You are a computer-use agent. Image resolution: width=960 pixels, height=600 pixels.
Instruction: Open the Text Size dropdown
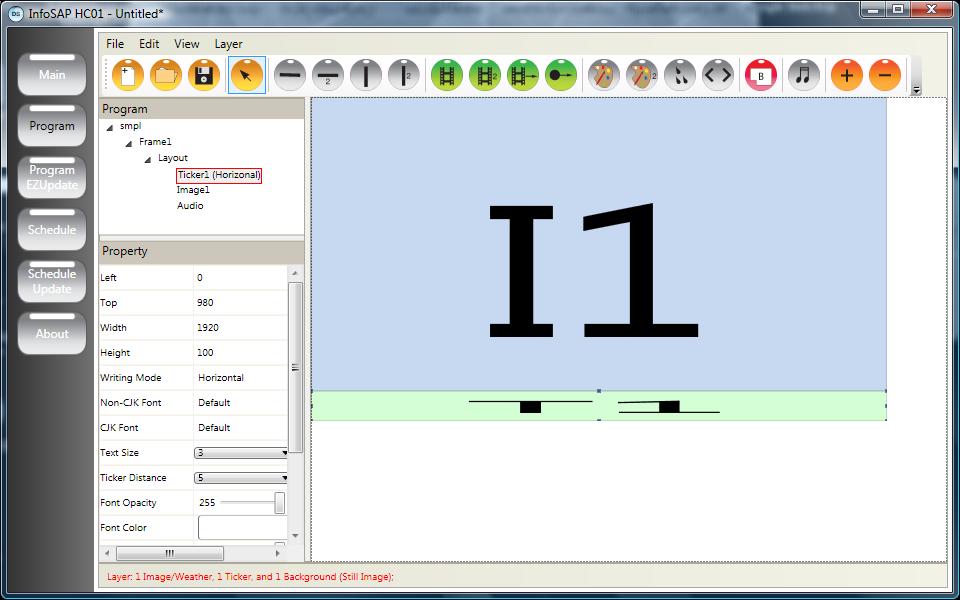click(x=242, y=453)
